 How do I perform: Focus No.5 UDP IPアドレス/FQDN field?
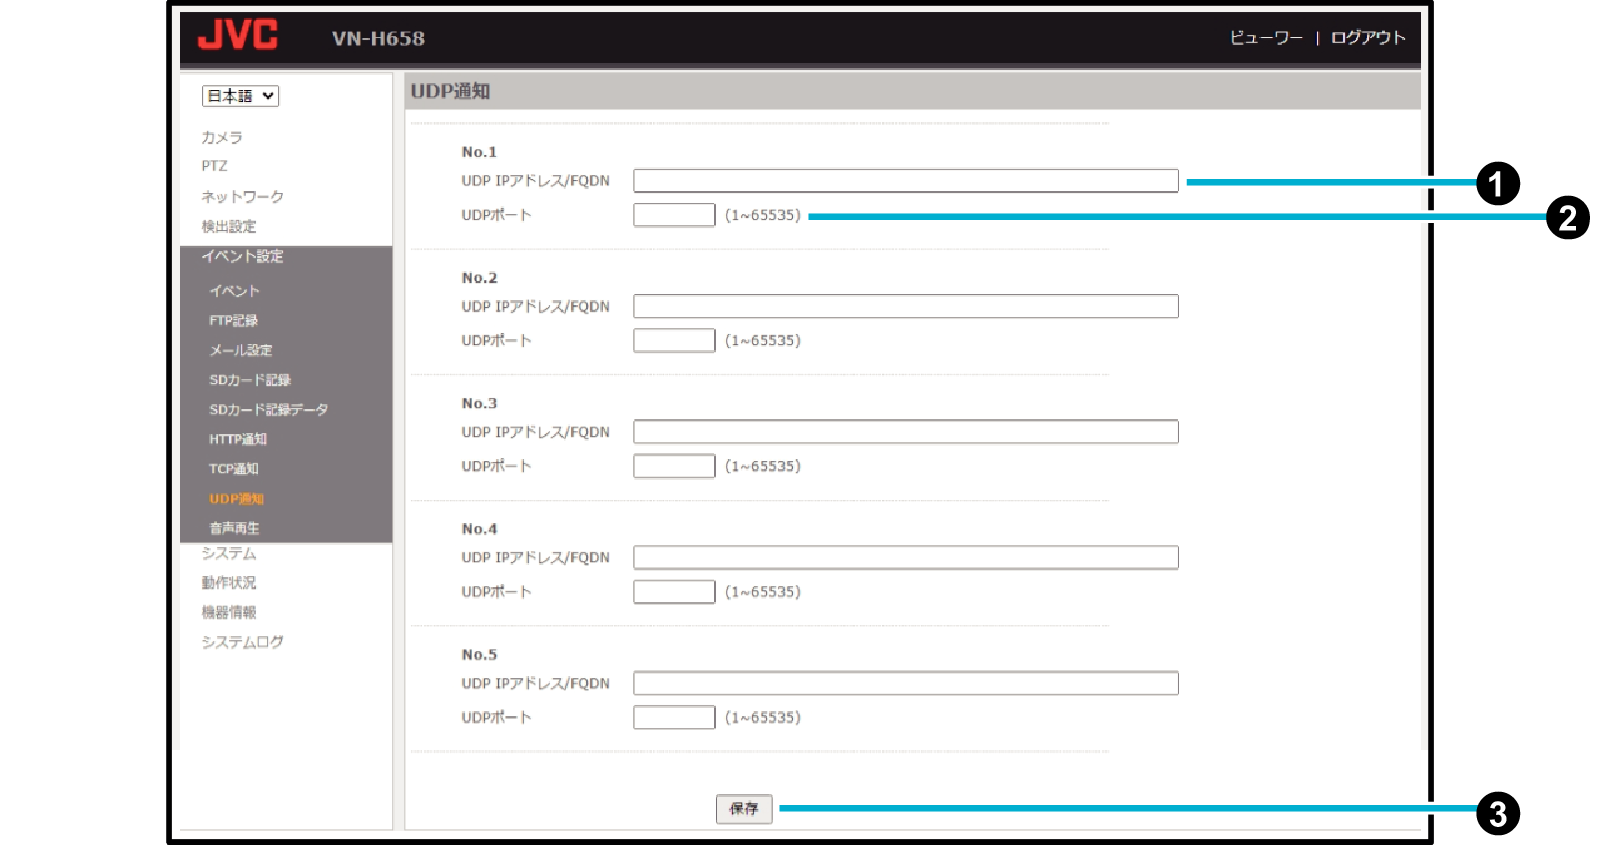(x=906, y=683)
